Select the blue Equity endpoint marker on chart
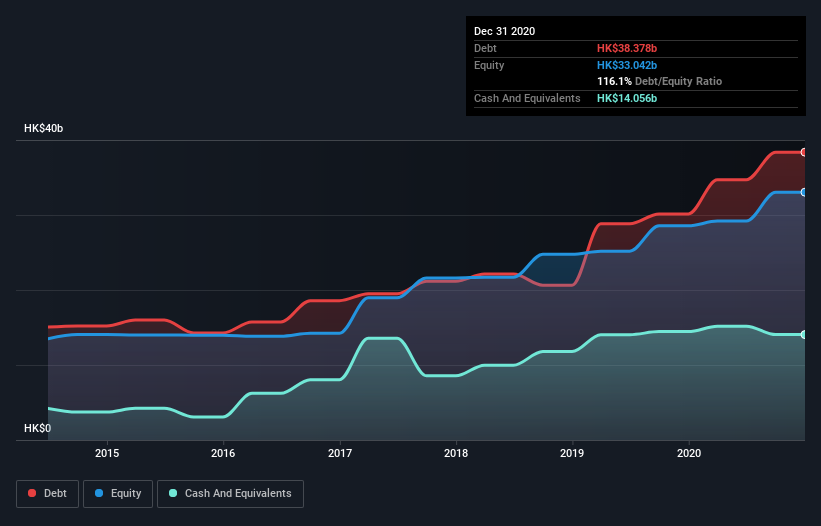821x526 pixels. (x=803, y=192)
